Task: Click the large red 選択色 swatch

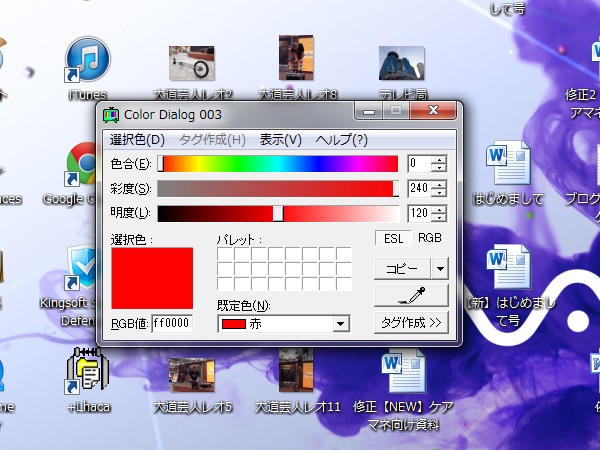Action: [x=152, y=278]
